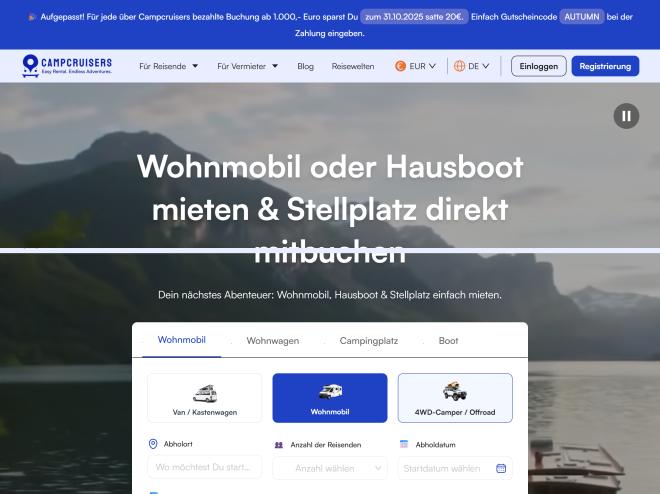Image resolution: width=660 pixels, height=494 pixels.
Task: Select 4WD-Camper / Offroad vehicle type
Action: click(x=455, y=398)
